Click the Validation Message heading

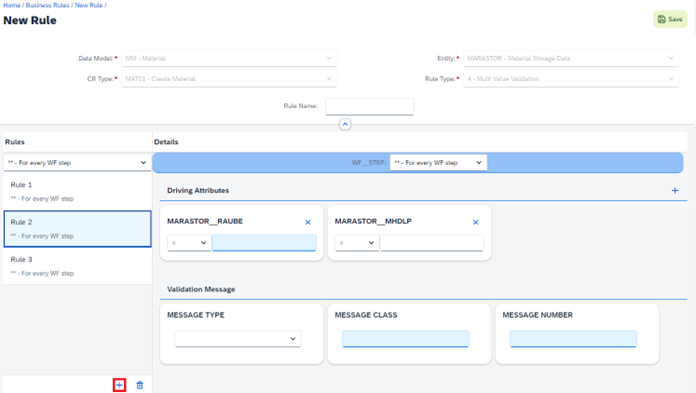(201, 290)
